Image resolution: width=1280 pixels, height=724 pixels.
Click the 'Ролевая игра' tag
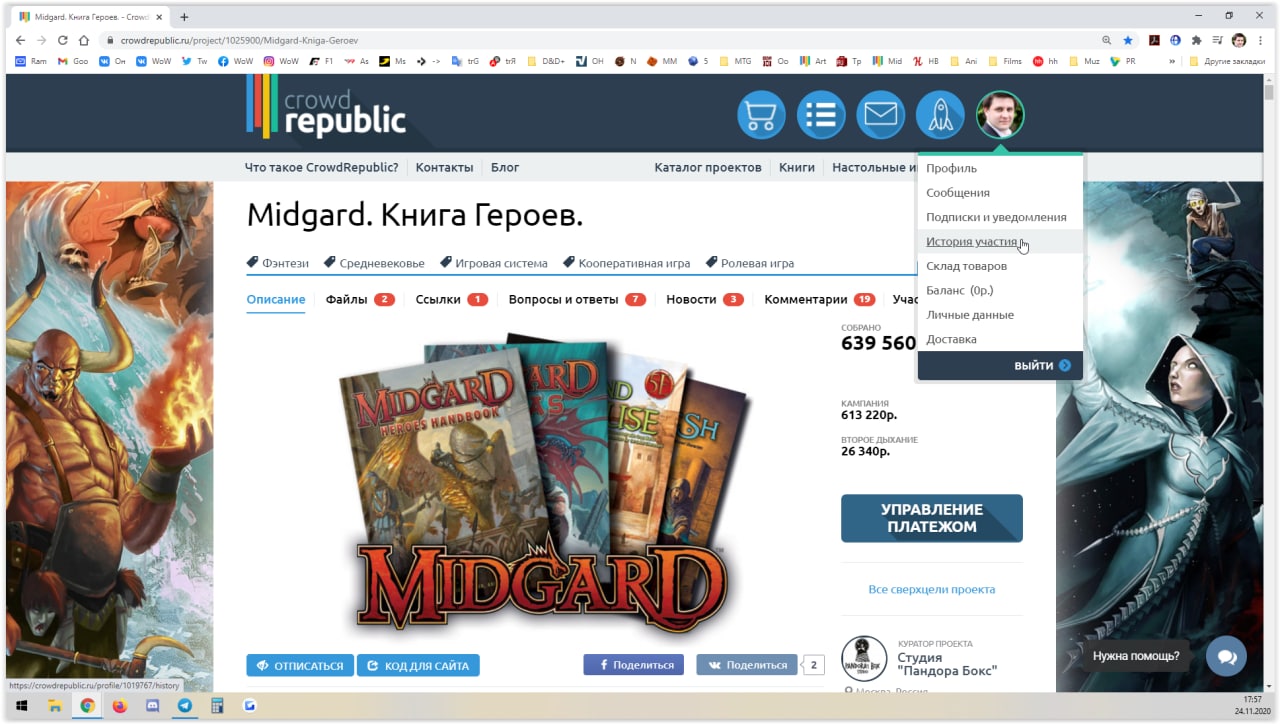click(x=750, y=263)
